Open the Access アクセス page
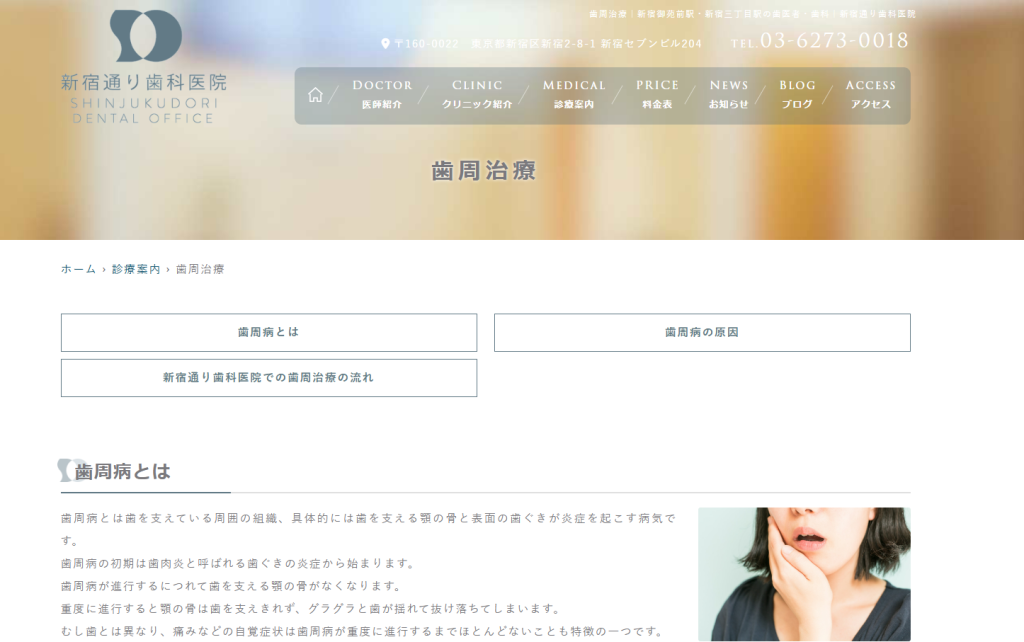Screen dimensions: 1024x642 (x=870, y=94)
